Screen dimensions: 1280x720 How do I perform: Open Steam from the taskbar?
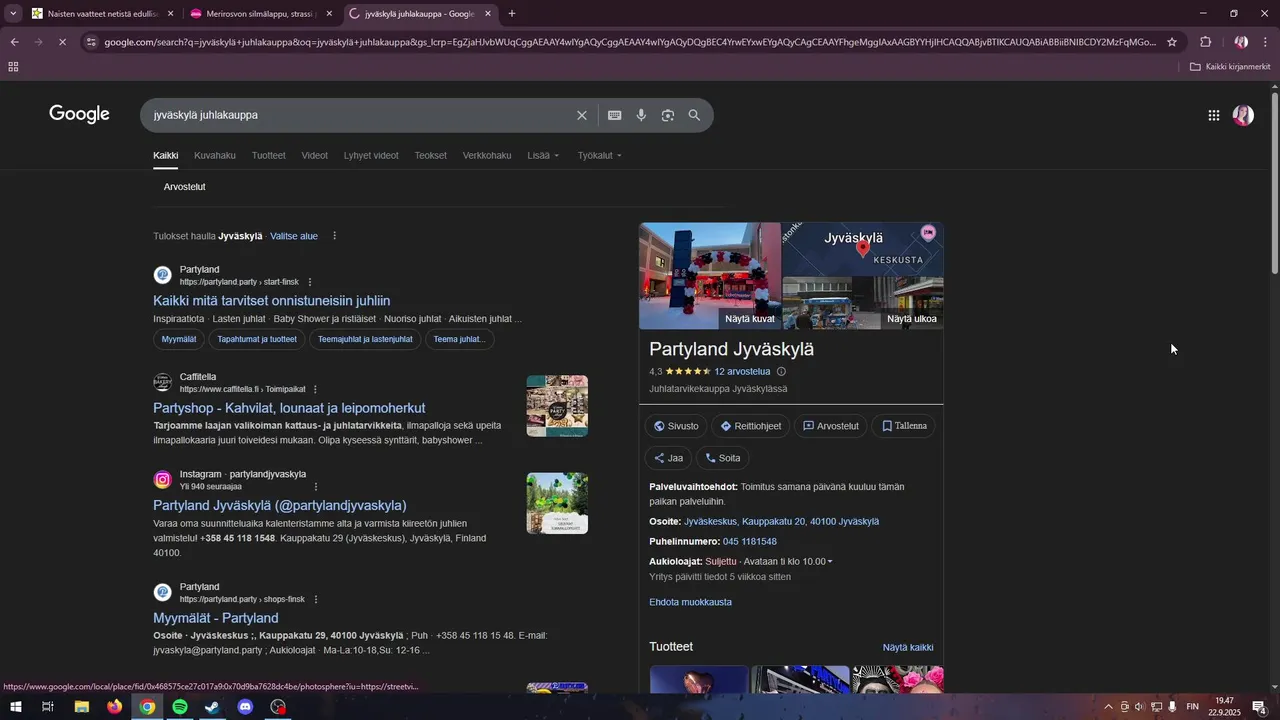coord(213,707)
